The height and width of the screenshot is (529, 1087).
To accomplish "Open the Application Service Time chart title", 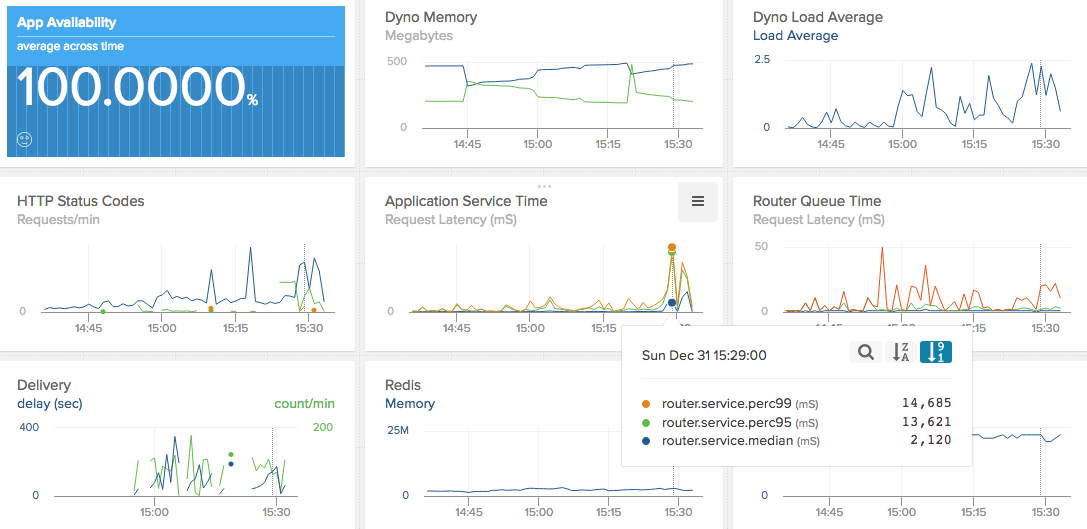I will pos(466,201).
